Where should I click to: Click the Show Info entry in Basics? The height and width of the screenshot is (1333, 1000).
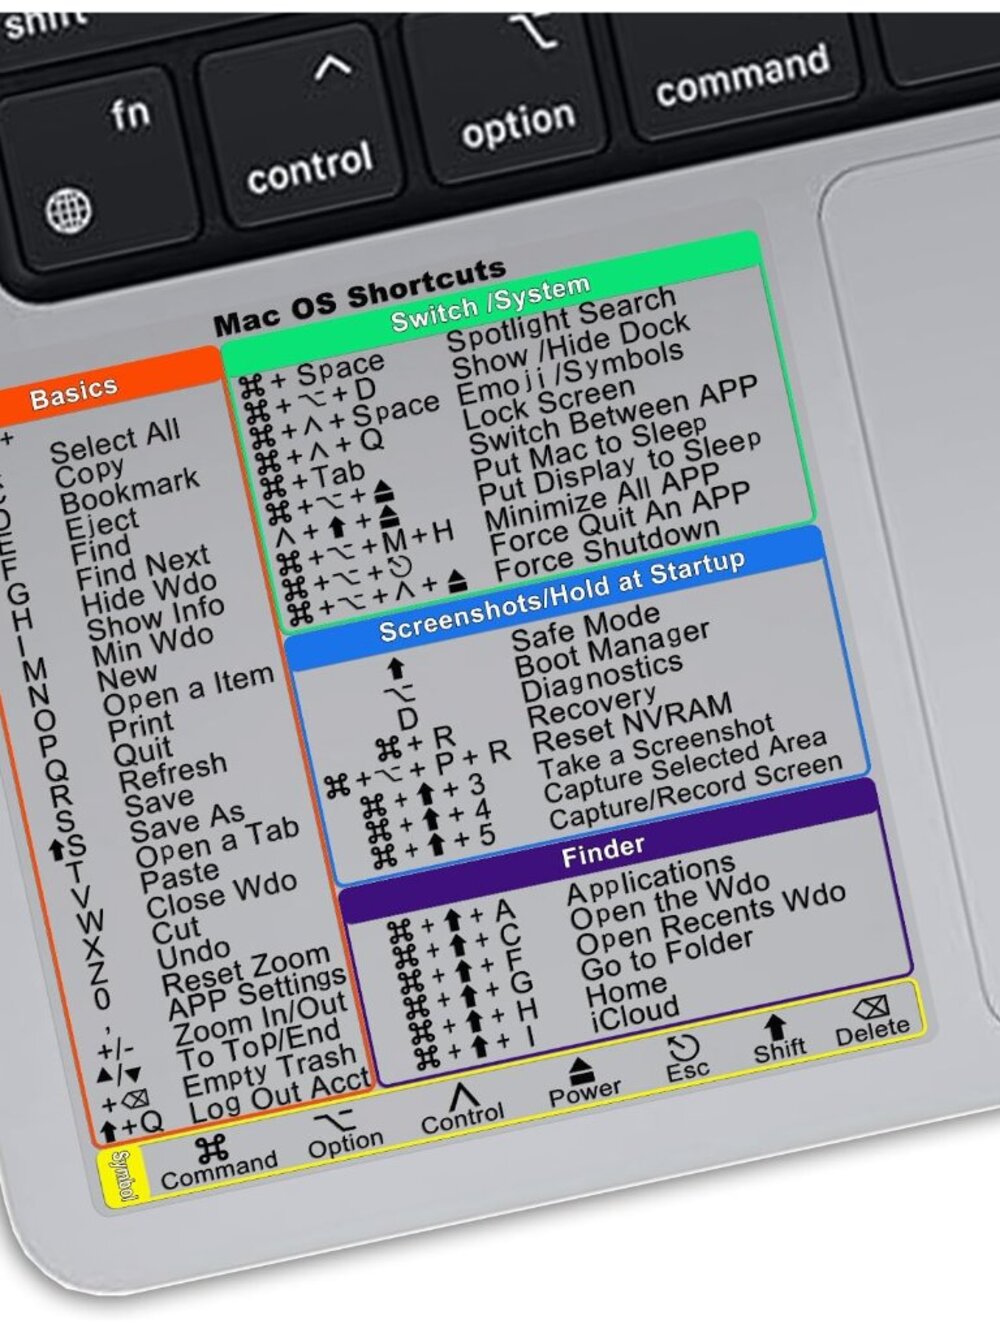[156, 619]
